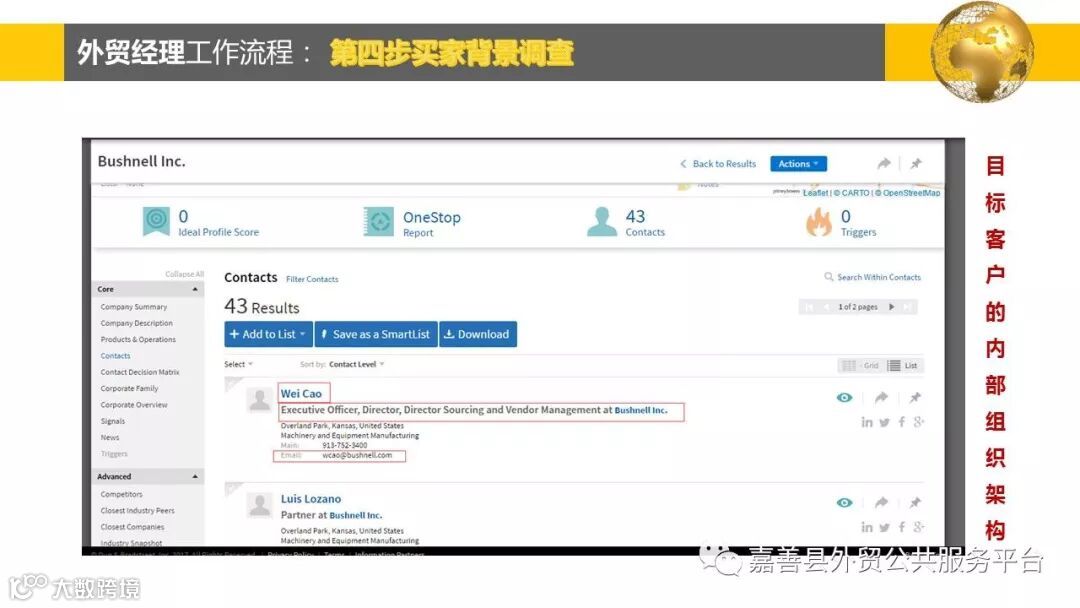Open Competitors in sidebar
The image size is (1080, 608).
coord(121,494)
